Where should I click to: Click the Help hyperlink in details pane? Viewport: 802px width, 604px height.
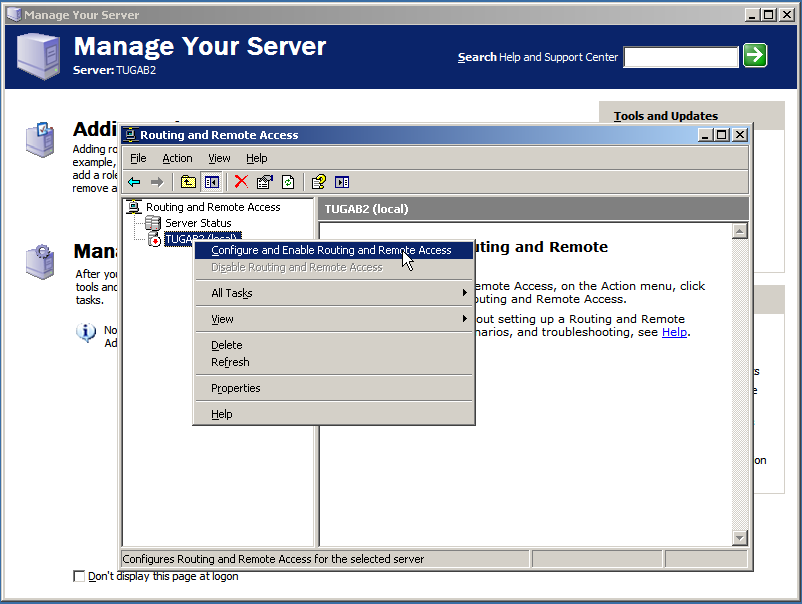674,332
